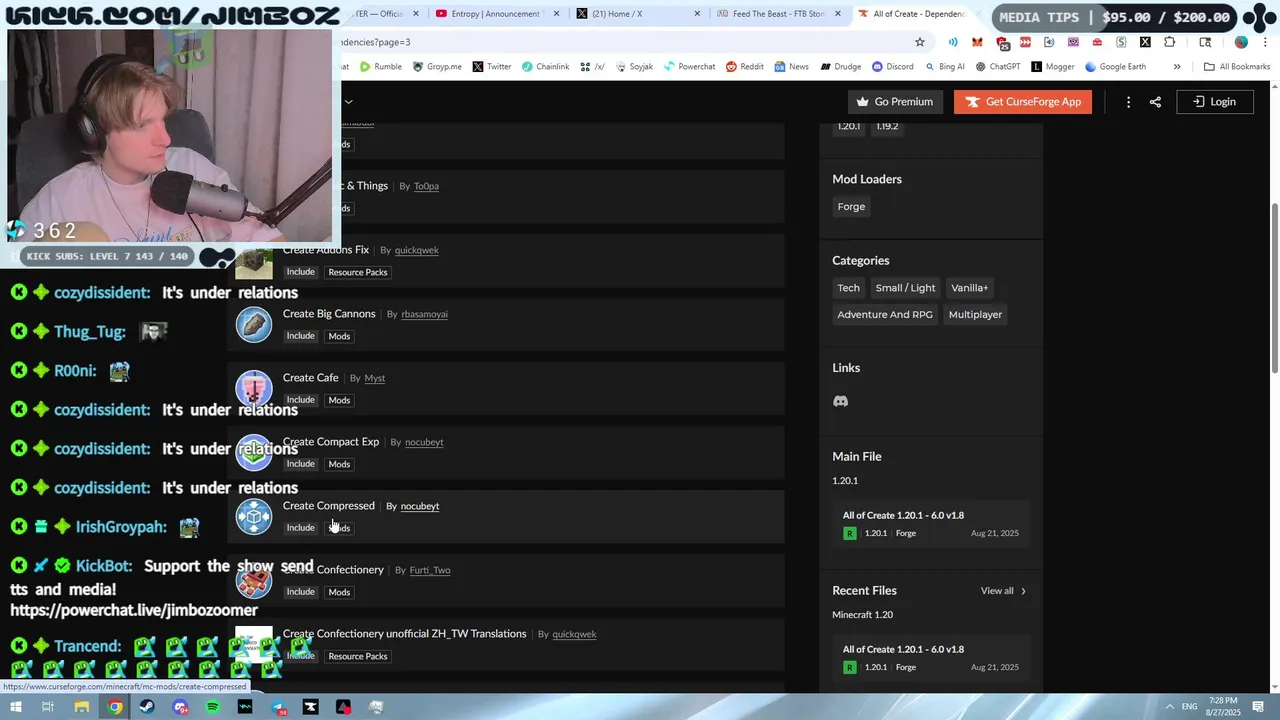1280x720 pixels.
Task: Open author rbasamoyai's profile
Action: [424, 314]
